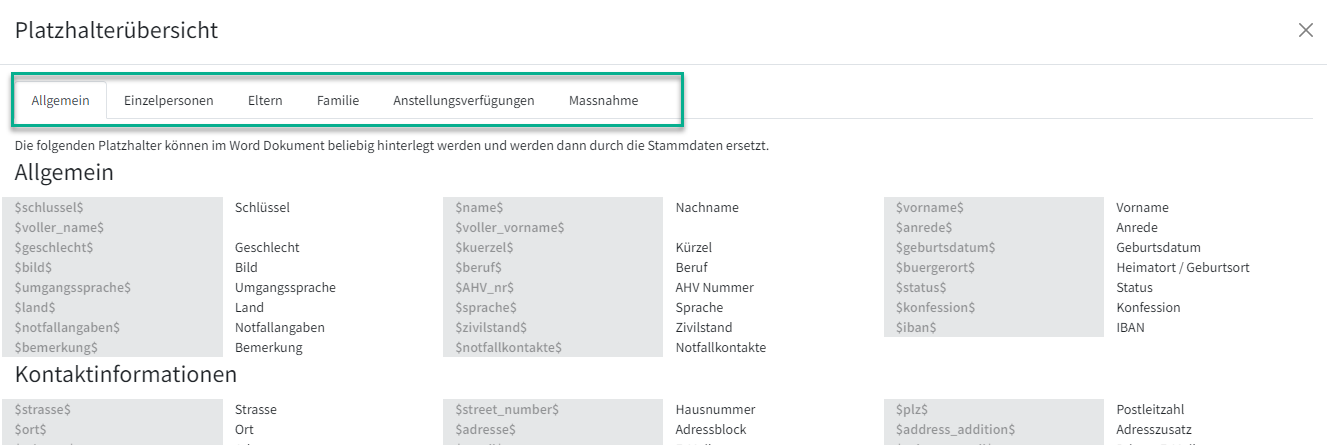Image resolution: width=1327 pixels, height=445 pixels.
Task: Click the $schlussel$ placeholder
Action: tap(49, 208)
